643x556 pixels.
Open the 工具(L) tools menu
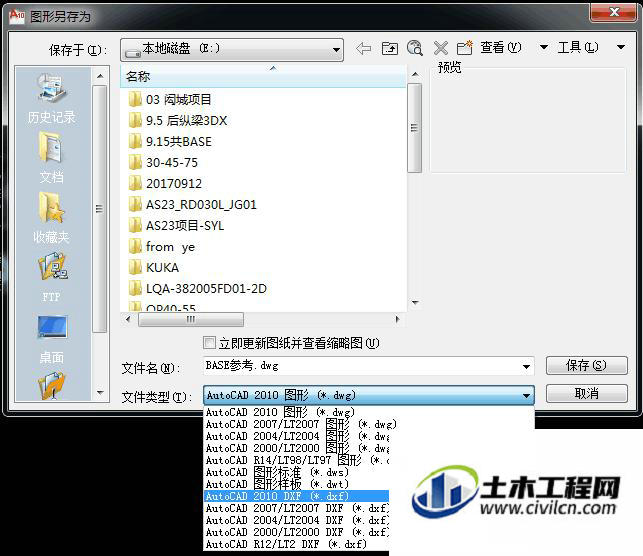578,48
